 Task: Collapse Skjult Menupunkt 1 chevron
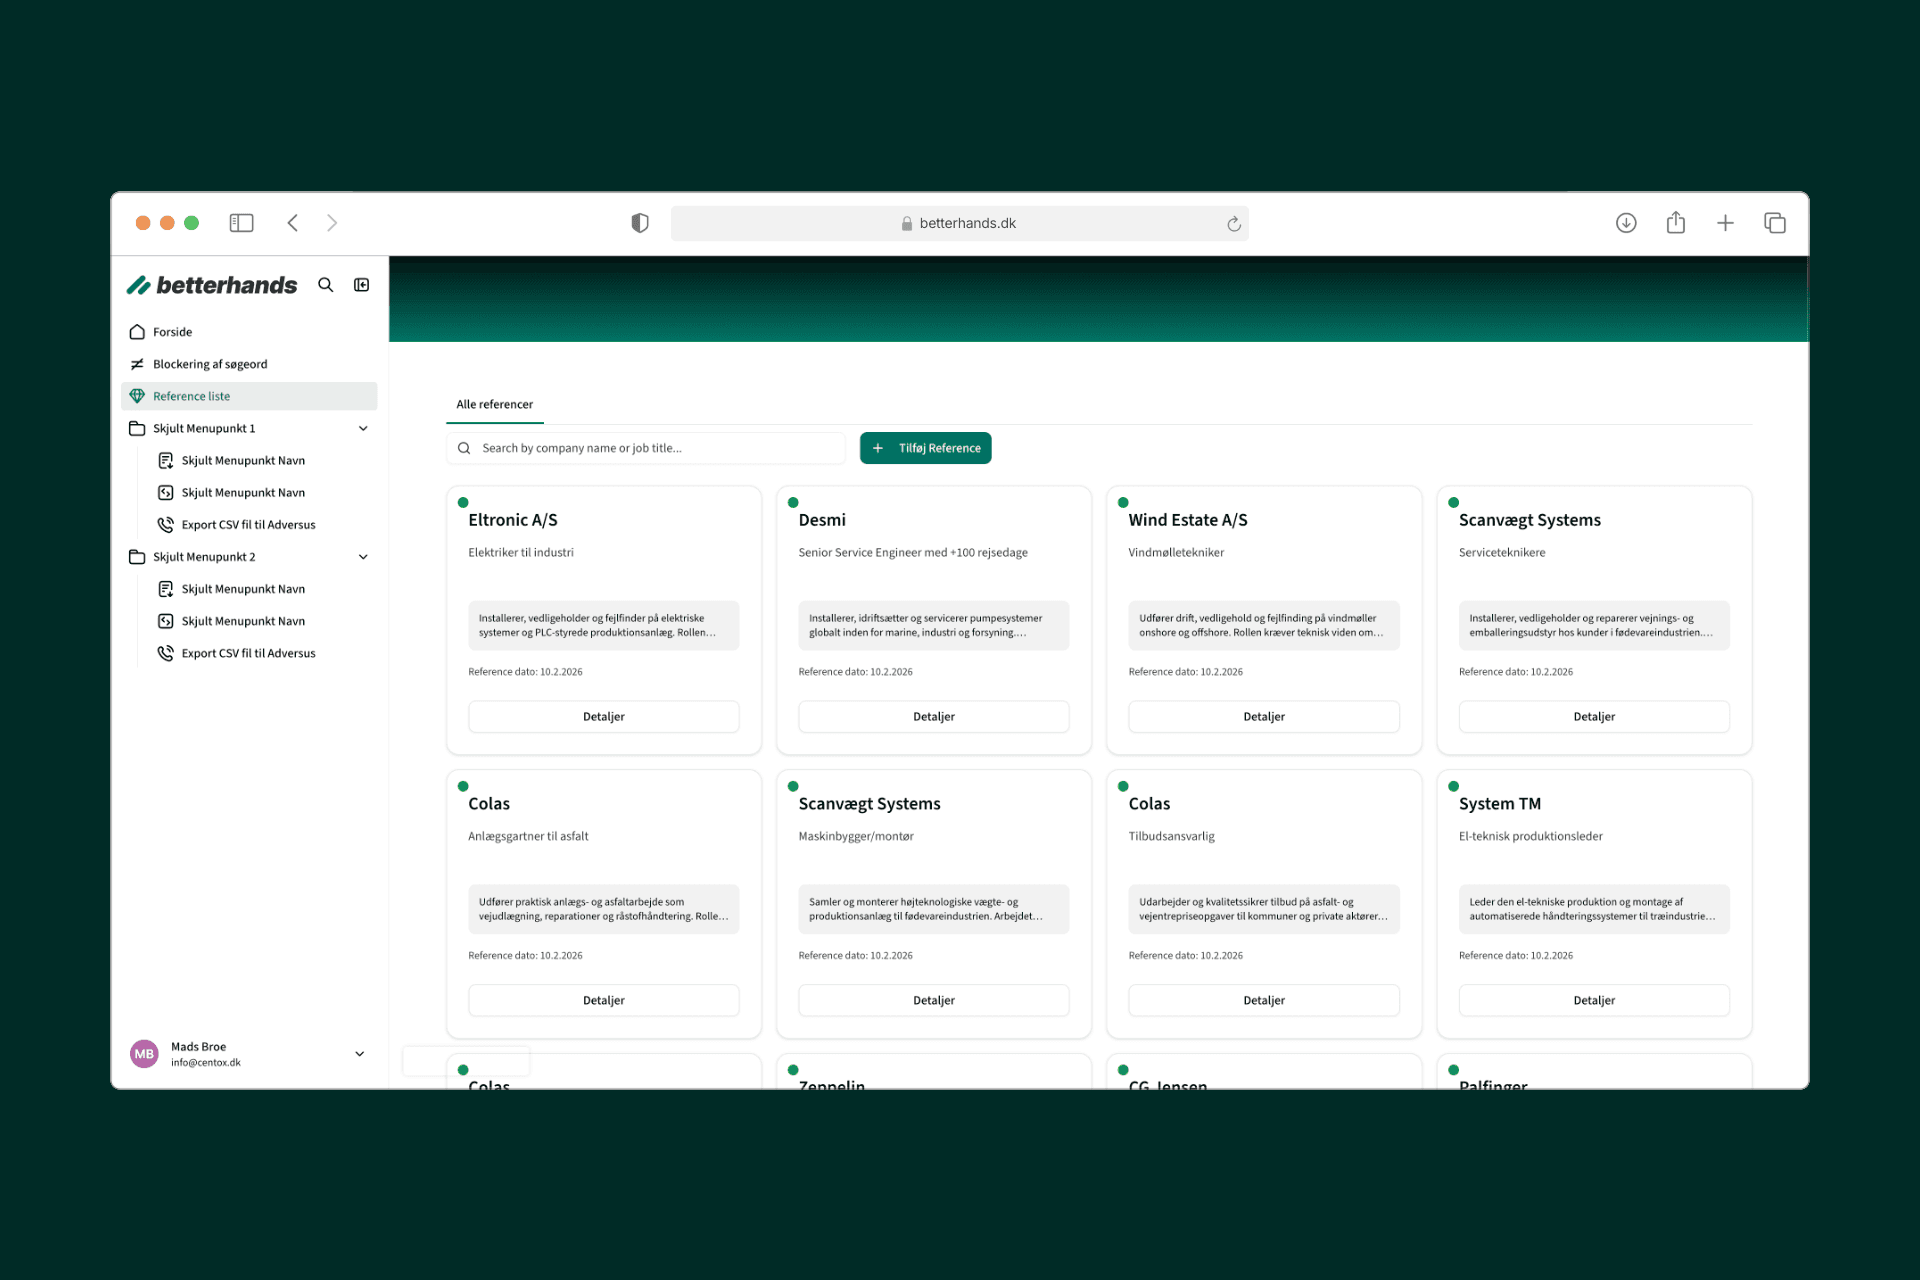click(363, 428)
